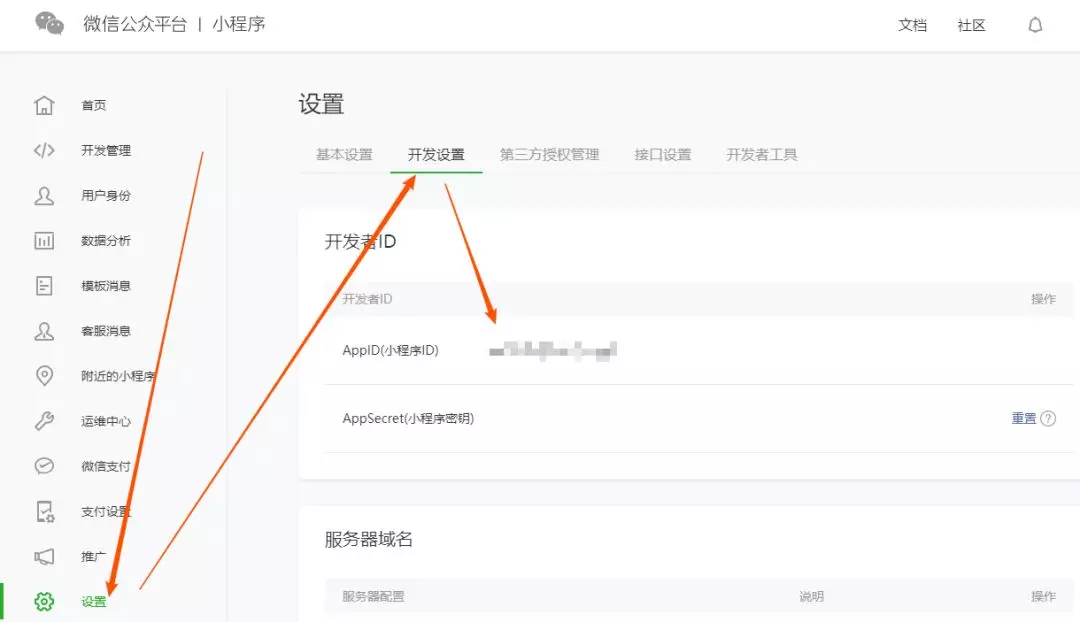Click 重置 to reset AppSecret
Screen dimensions: 1080x622
[x=1024, y=418]
